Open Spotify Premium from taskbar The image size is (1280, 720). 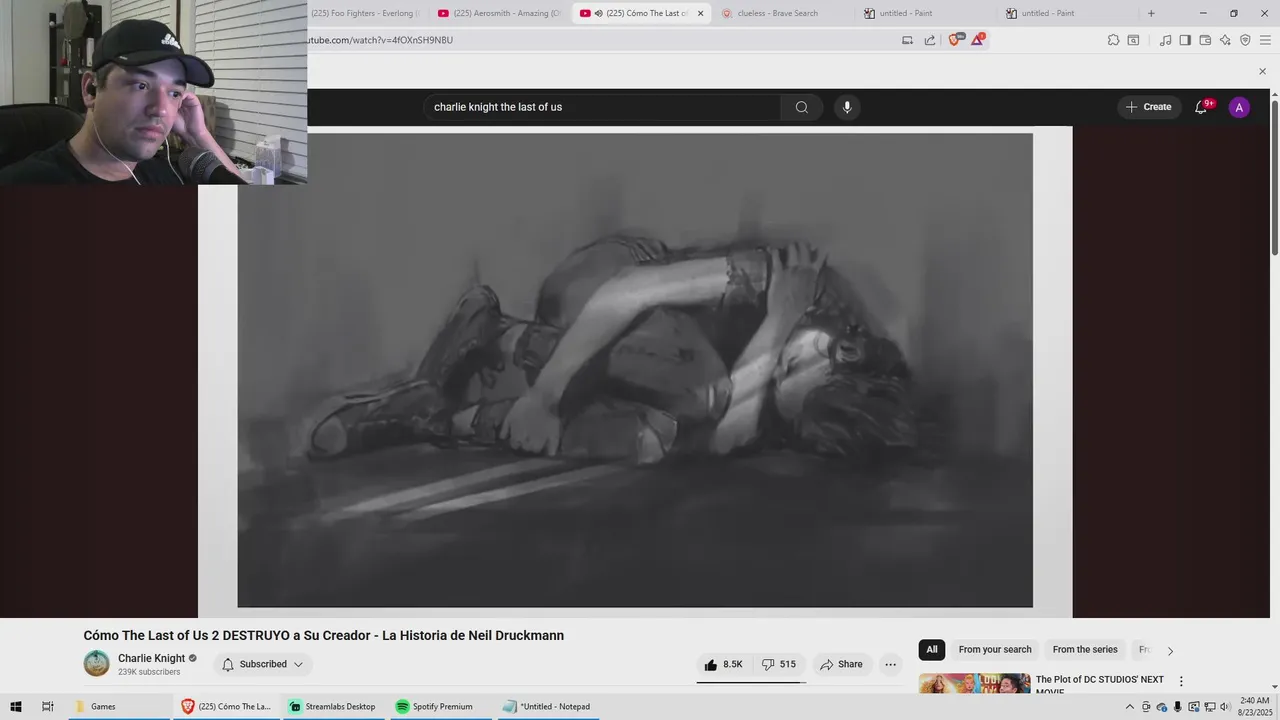click(440, 706)
